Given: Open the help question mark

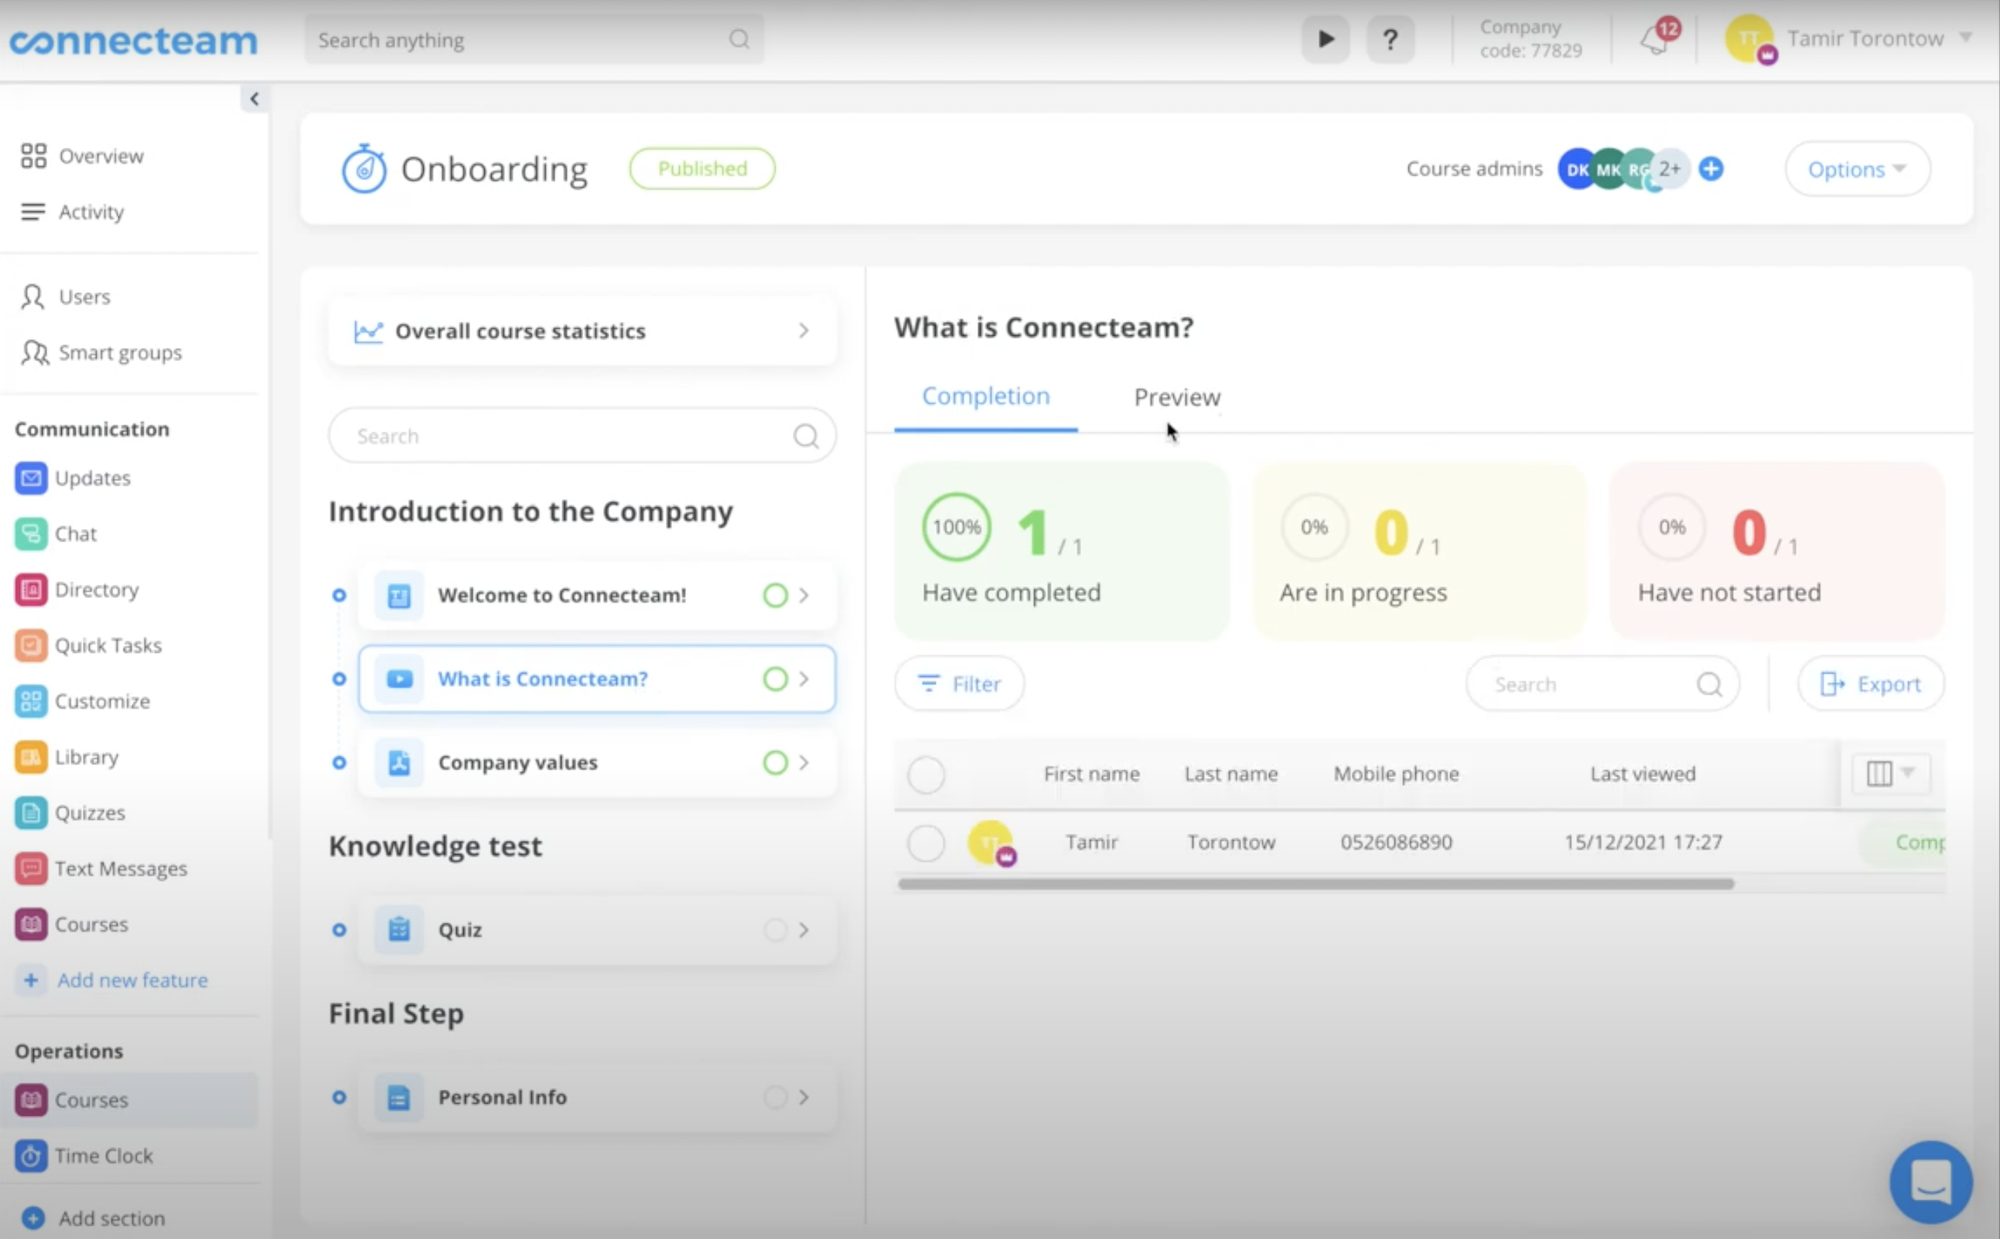Looking at the screenshot, I should click(x=1390, y=40).
